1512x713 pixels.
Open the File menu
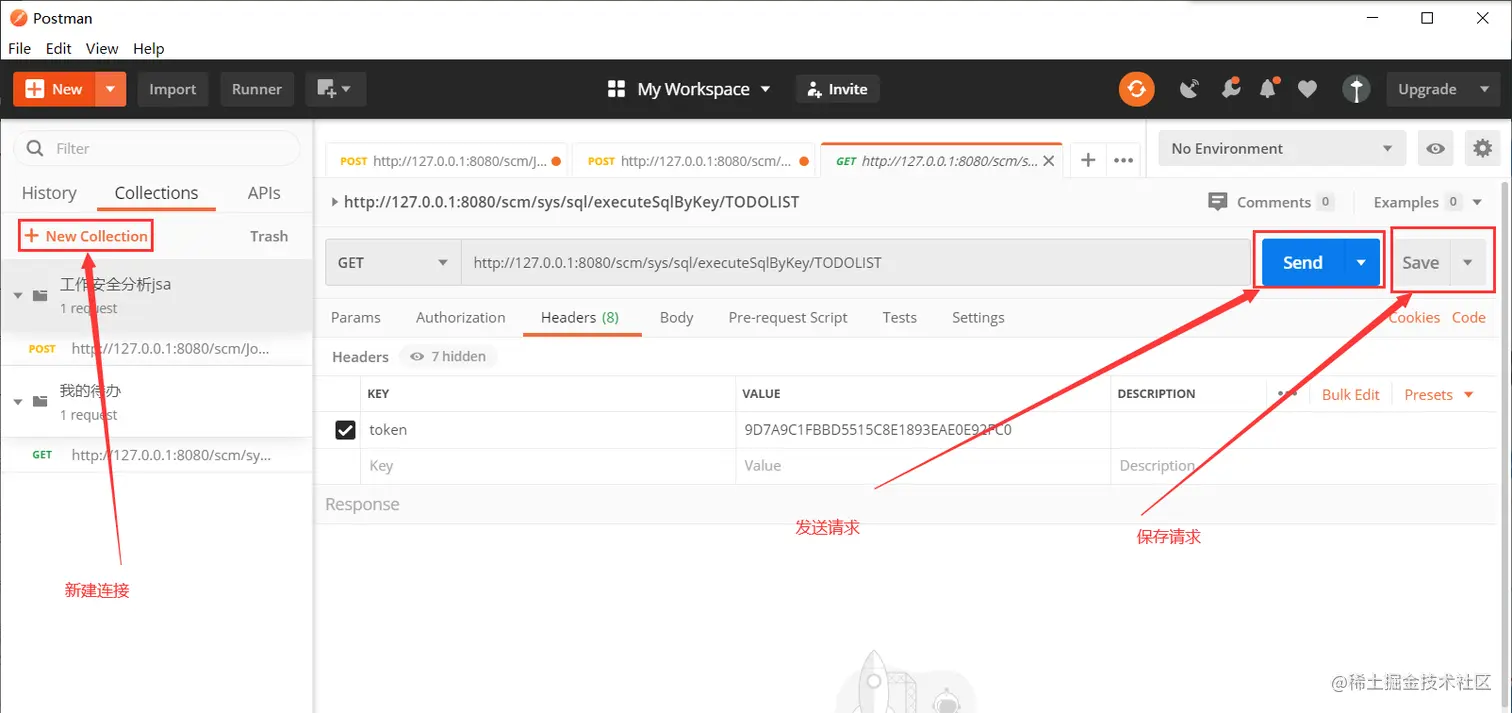point(20,48)
